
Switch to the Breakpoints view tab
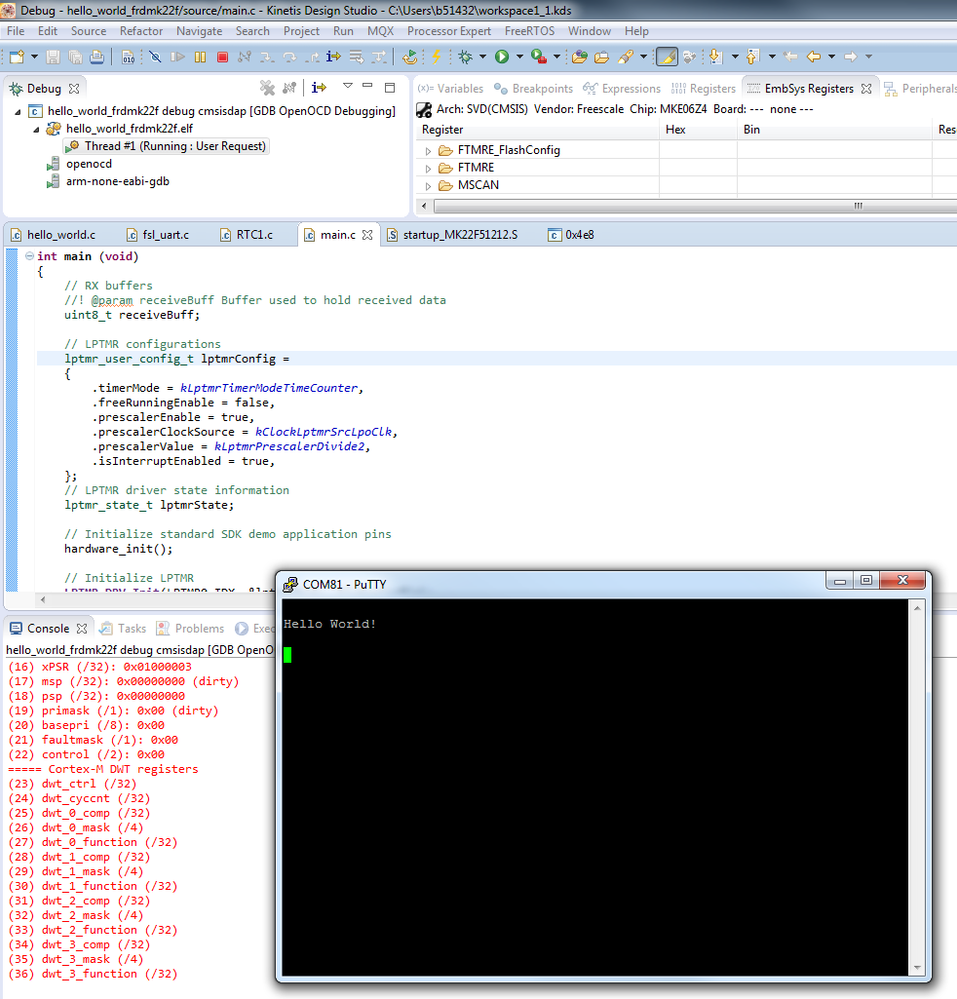click(533, 89)
